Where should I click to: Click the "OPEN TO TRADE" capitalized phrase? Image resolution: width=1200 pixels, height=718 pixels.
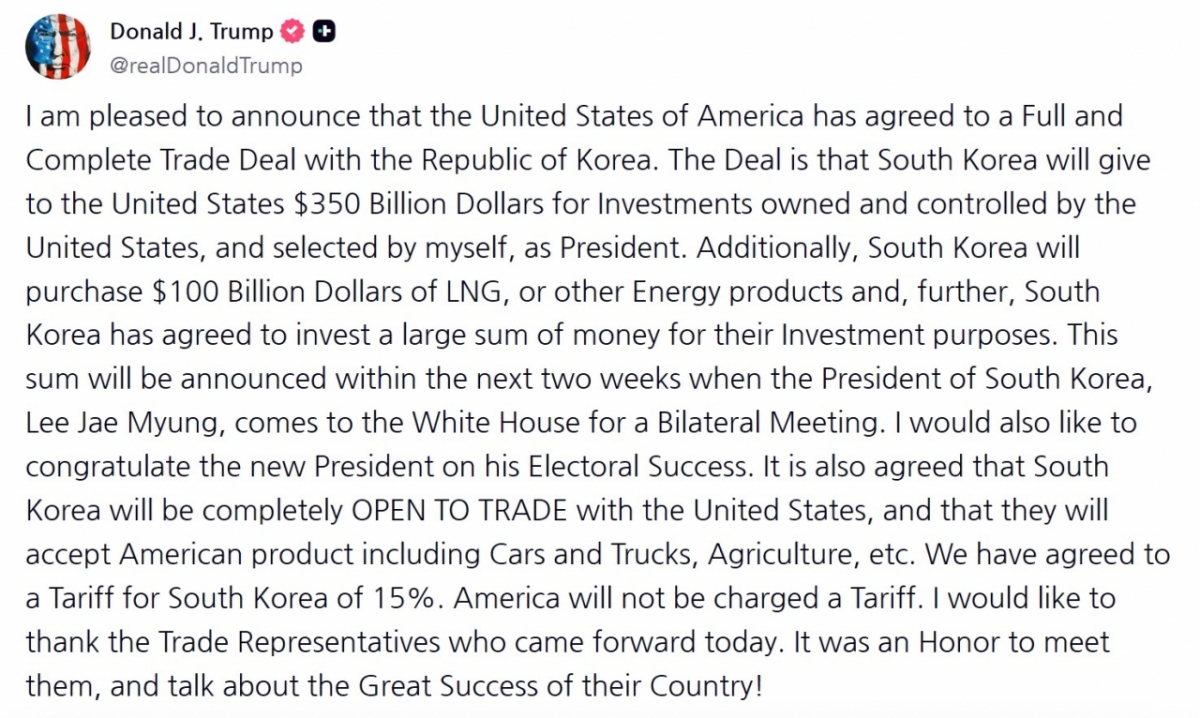[458, 509]
